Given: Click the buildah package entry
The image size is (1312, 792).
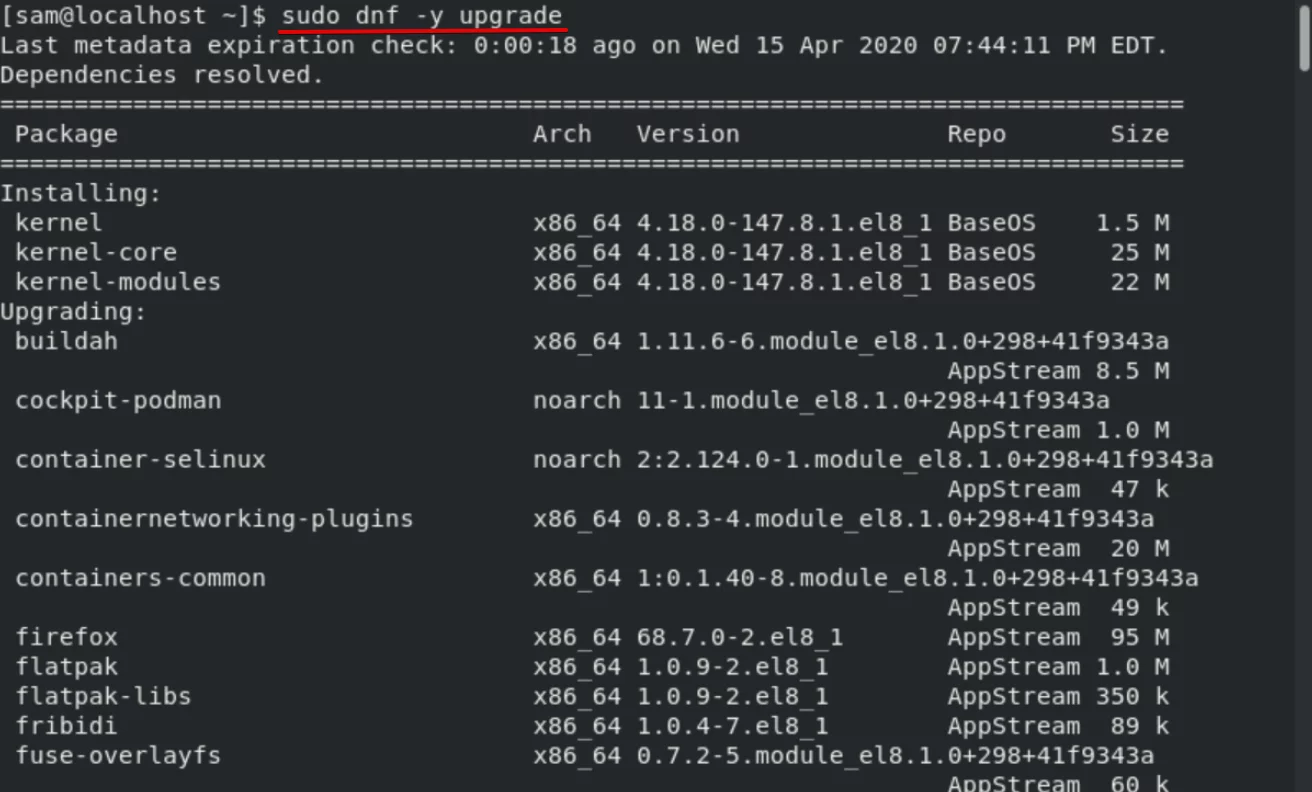Looking at the screenshot, I should tap(66, 341).
